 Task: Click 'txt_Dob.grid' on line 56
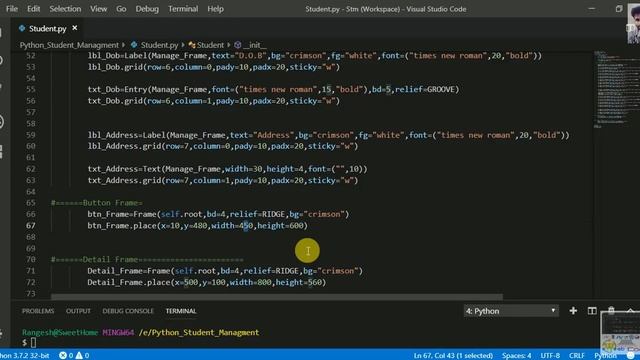(x=115, y=101)
